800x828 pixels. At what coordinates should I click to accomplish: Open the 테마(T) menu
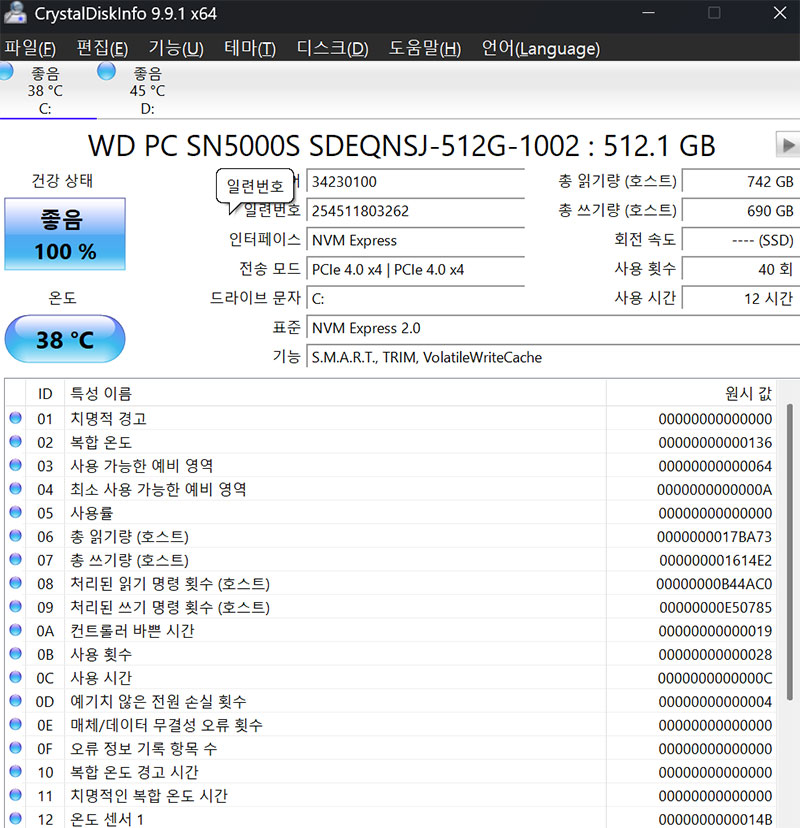250,49
